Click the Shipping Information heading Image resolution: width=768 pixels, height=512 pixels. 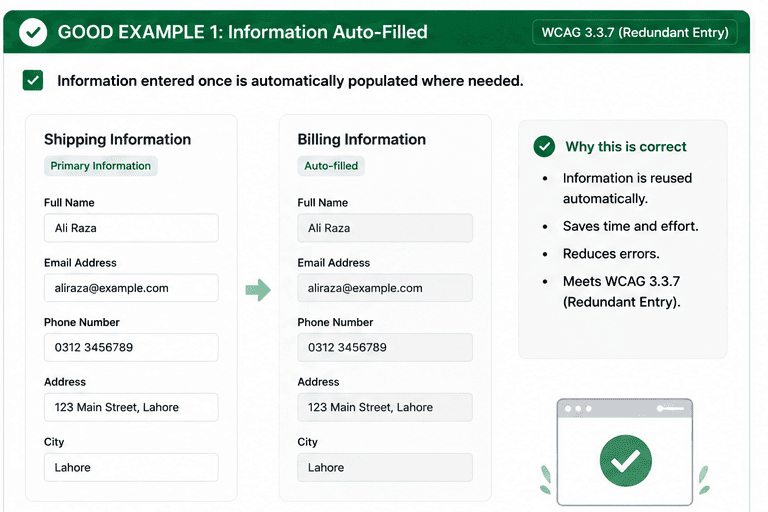click(118, 139)
